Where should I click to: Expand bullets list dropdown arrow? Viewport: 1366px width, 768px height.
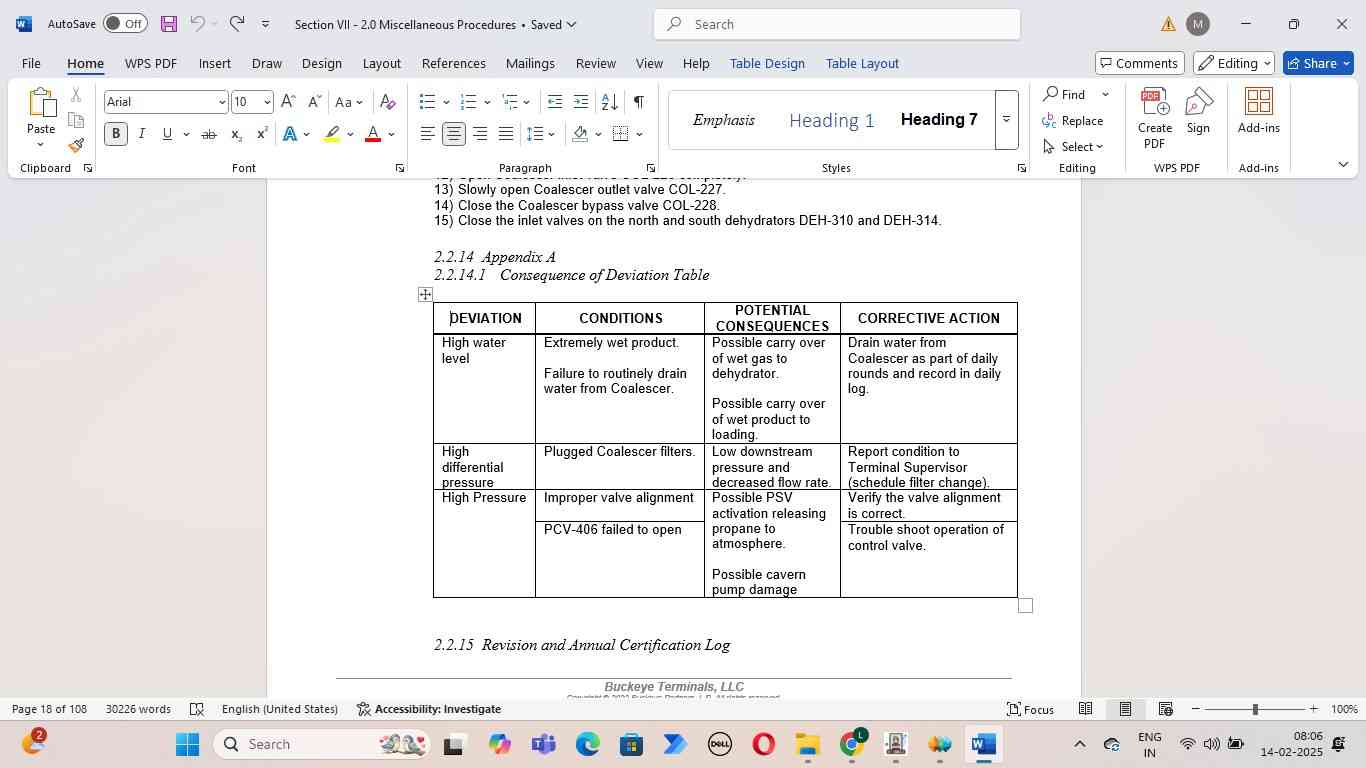pyautogui.click(x=447, y=102)
